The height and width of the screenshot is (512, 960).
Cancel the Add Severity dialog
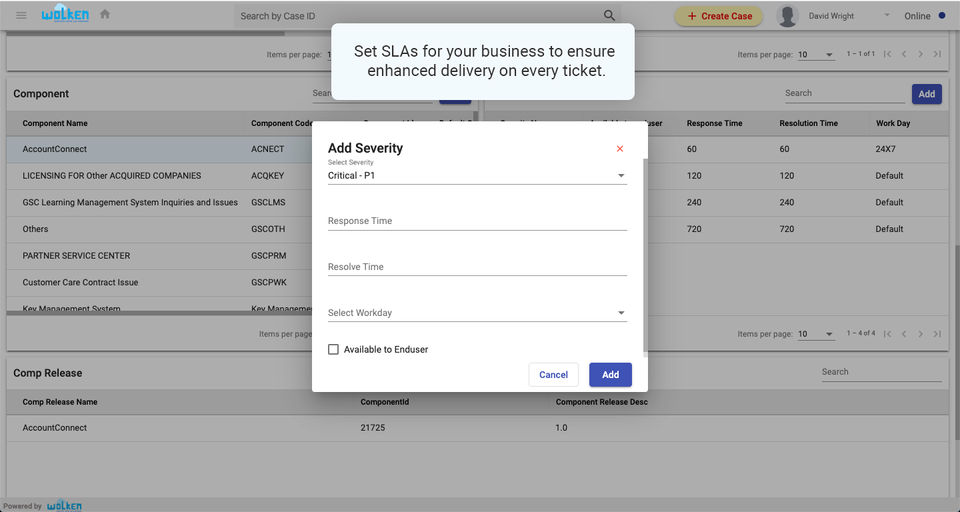553,375
